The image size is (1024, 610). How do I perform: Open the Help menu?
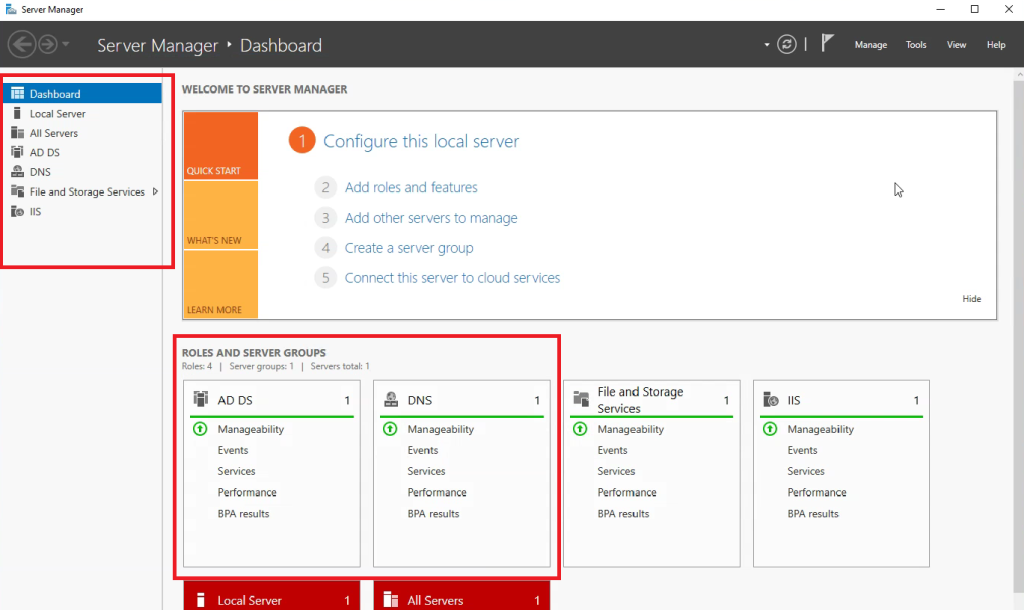click(x=996, y=44)
